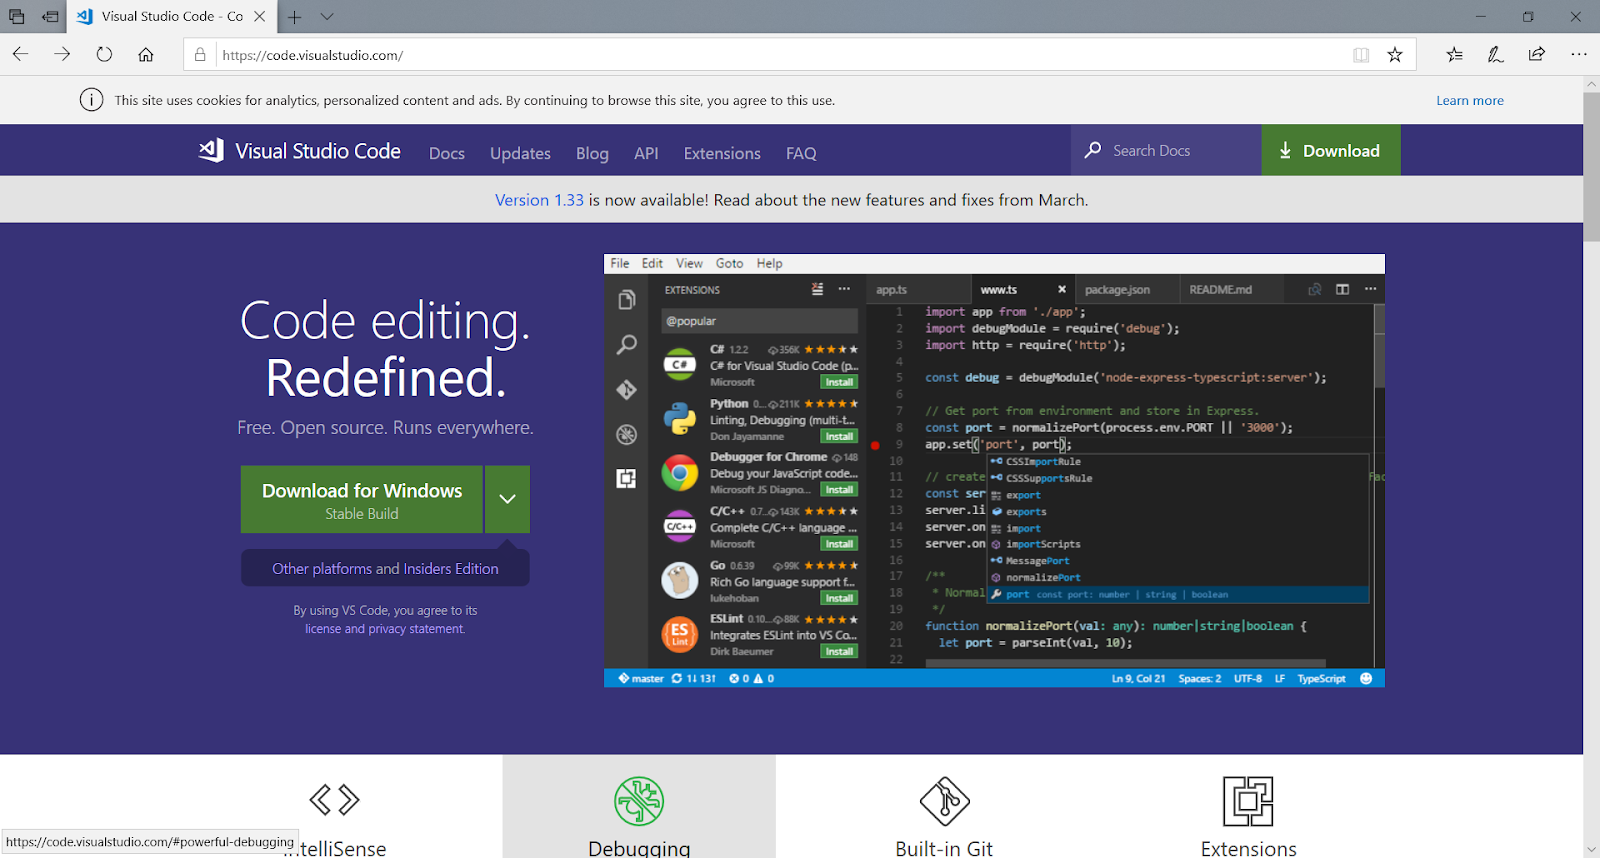Close the Visual Studio Code browser tab

tap(260, 16)
